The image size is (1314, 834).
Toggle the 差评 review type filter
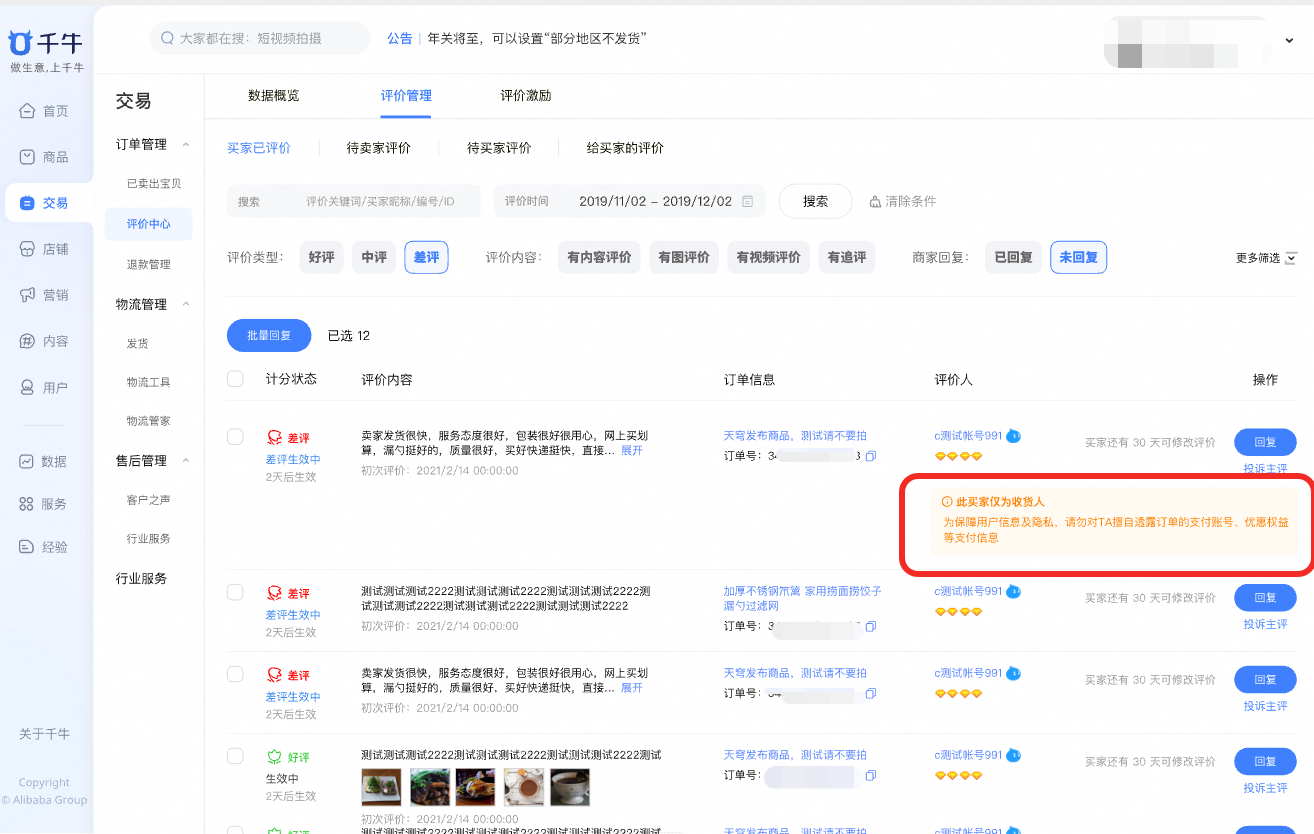pyautogui.click(x=426, y=257)
